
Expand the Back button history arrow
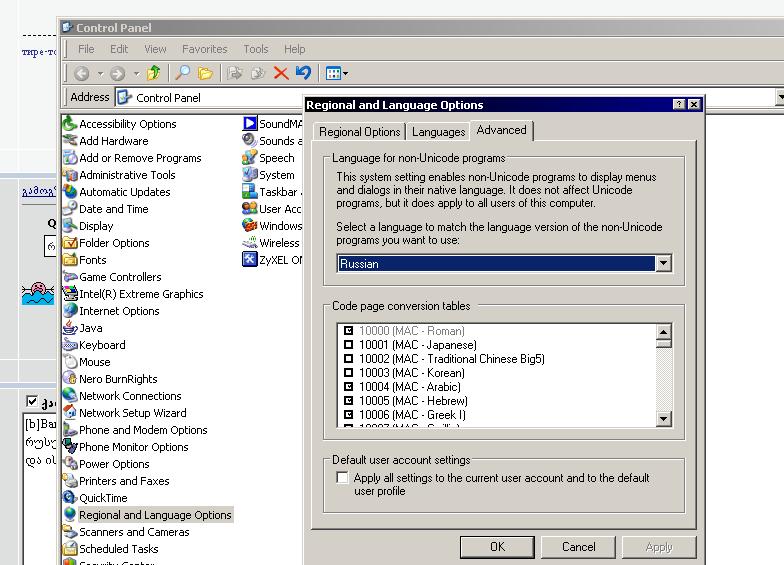pyautogui.click(x=100, y=74)
